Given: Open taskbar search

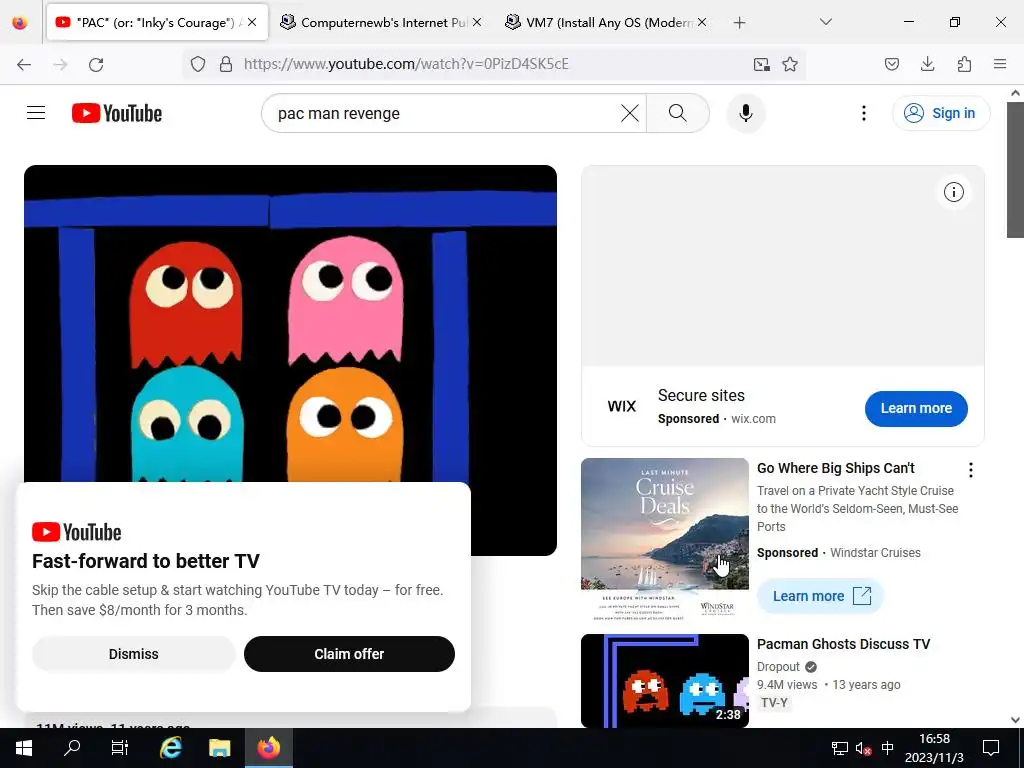Looking at the screenshot, I should (x=72, y=748).
